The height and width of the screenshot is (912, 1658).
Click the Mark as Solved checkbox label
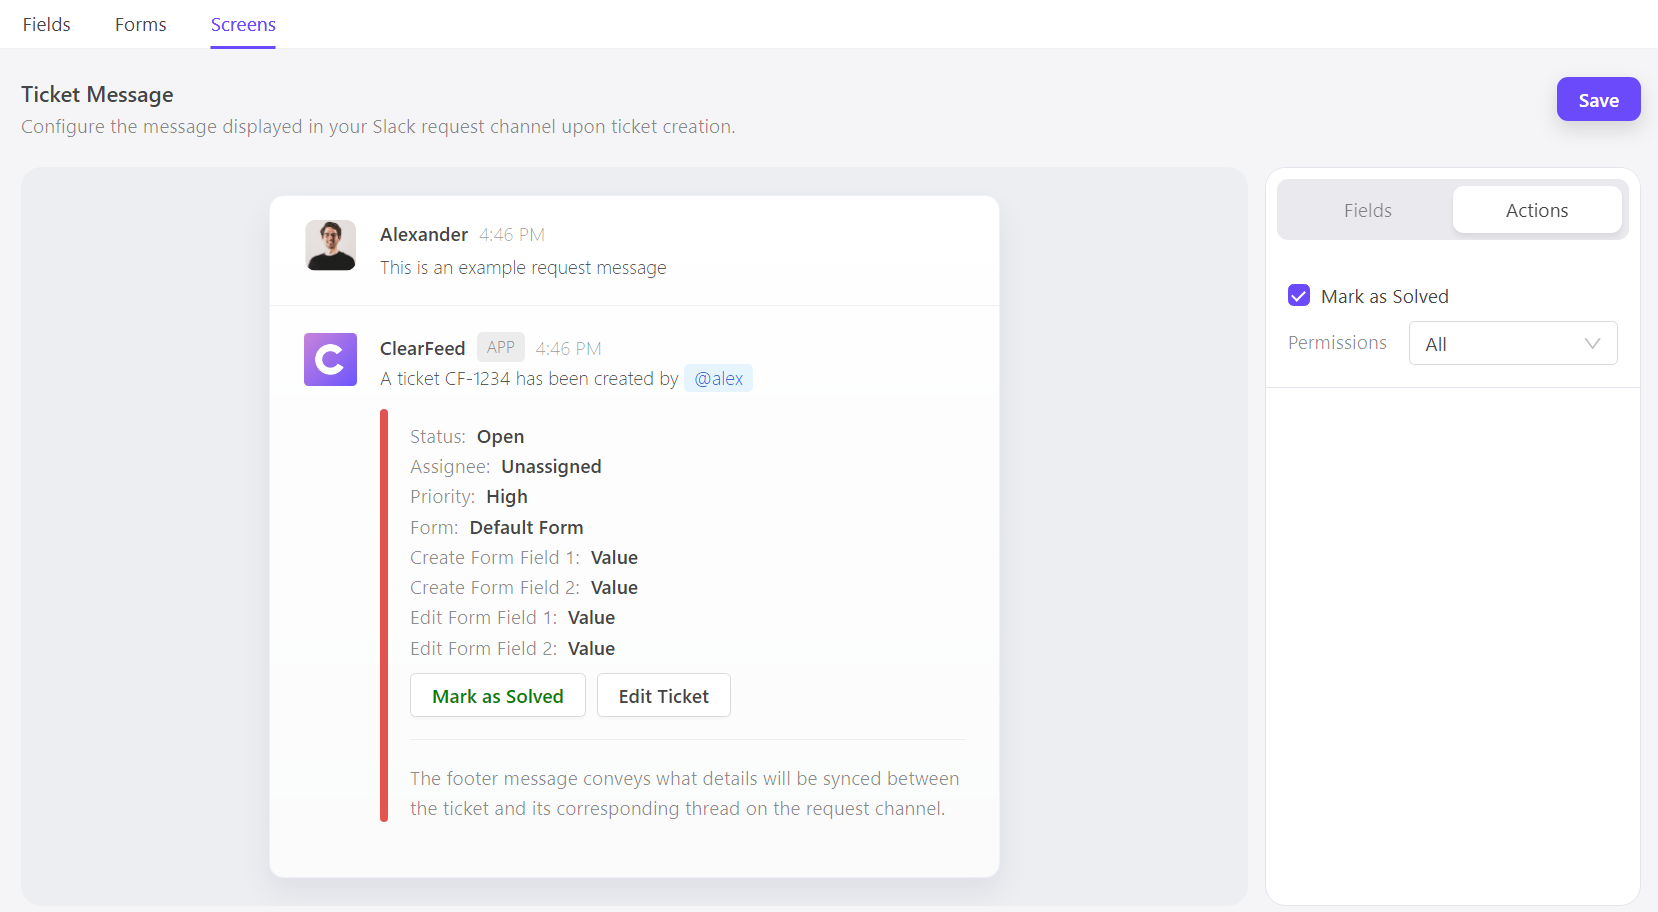1384,297
